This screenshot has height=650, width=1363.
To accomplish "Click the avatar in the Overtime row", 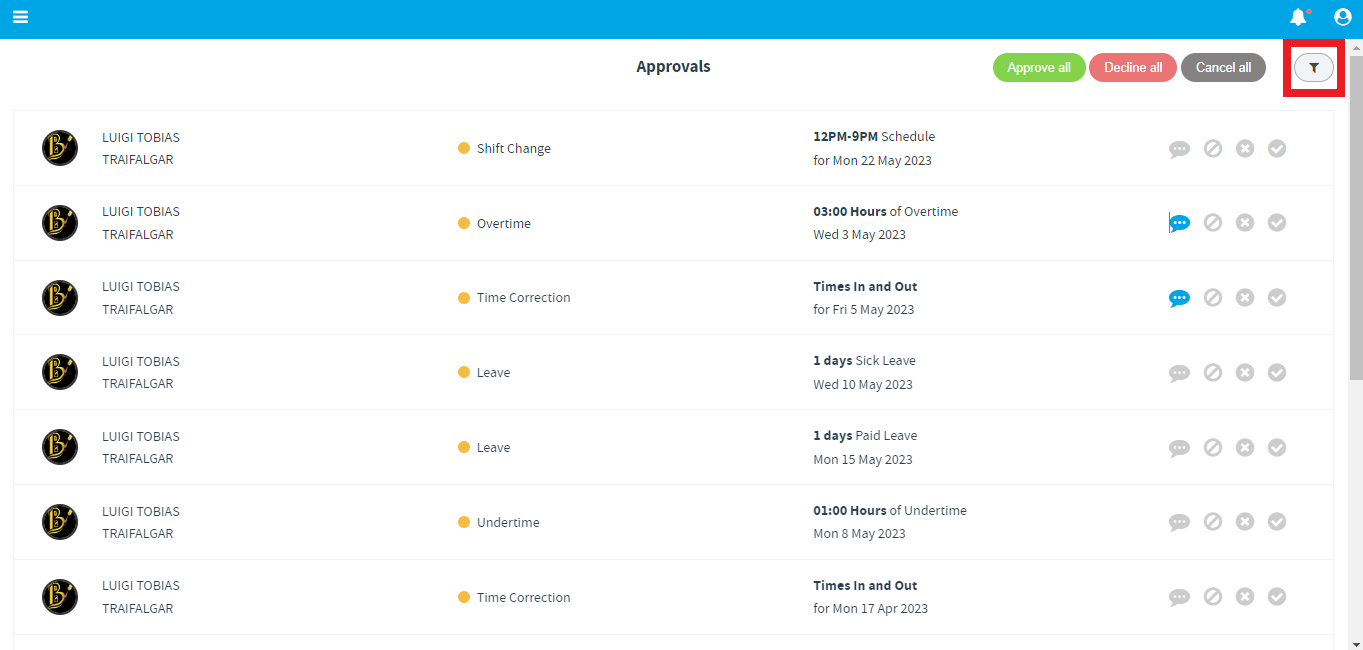I will pyautogui.click(x=60, y=223).
